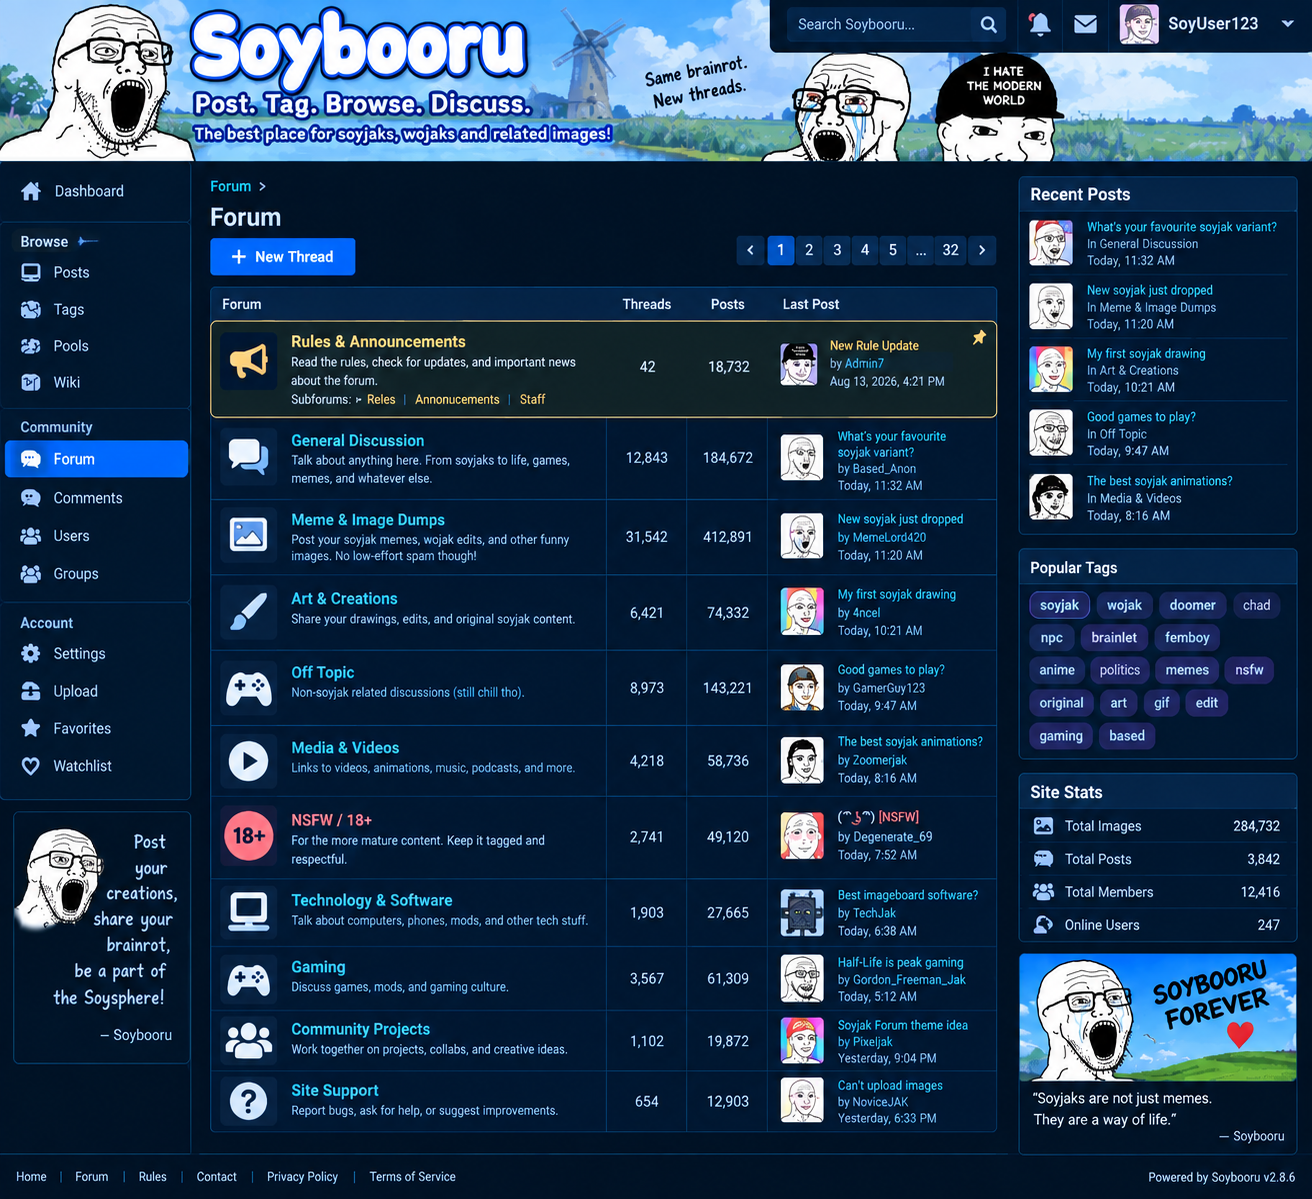Screen dimensions: 1312x1199
Task: Click into the Search Soybooru field
Action: pos(878,24)
